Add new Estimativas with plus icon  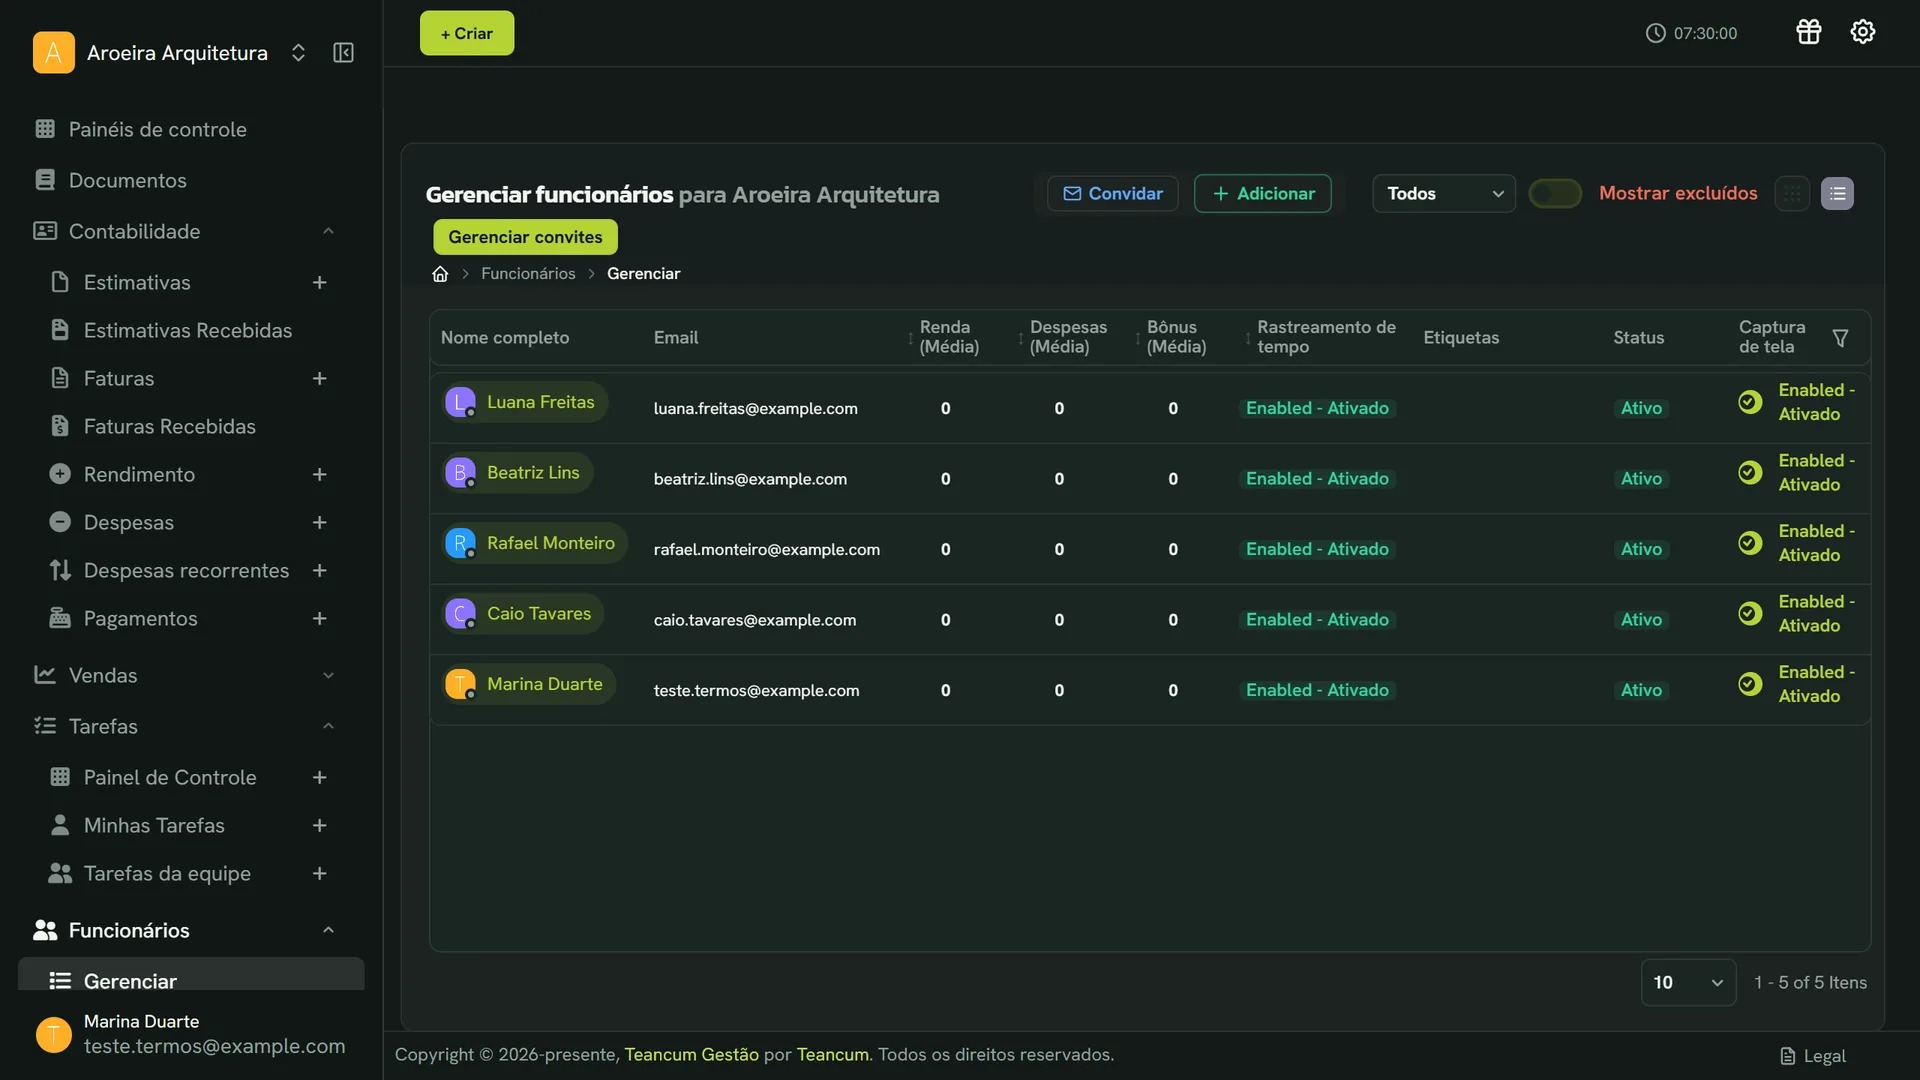319,283
